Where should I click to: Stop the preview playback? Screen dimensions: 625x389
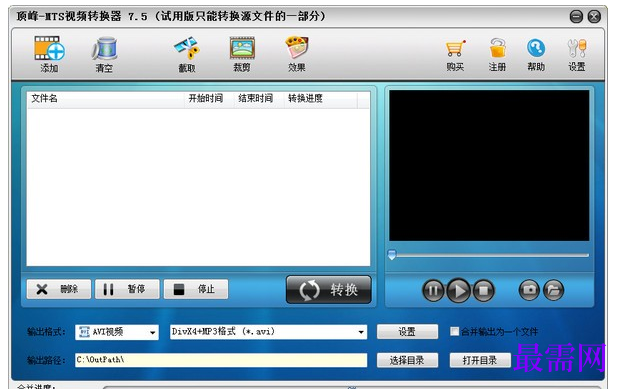pos(483,290)
